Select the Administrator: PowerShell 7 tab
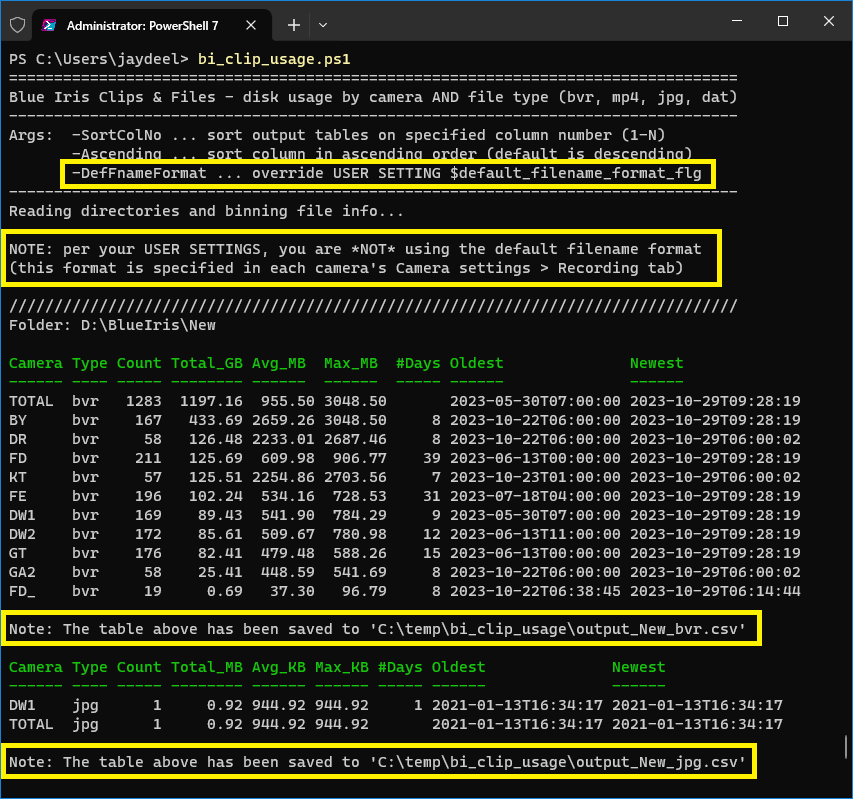This screenshot has width=853, height=799. [152, 25]
